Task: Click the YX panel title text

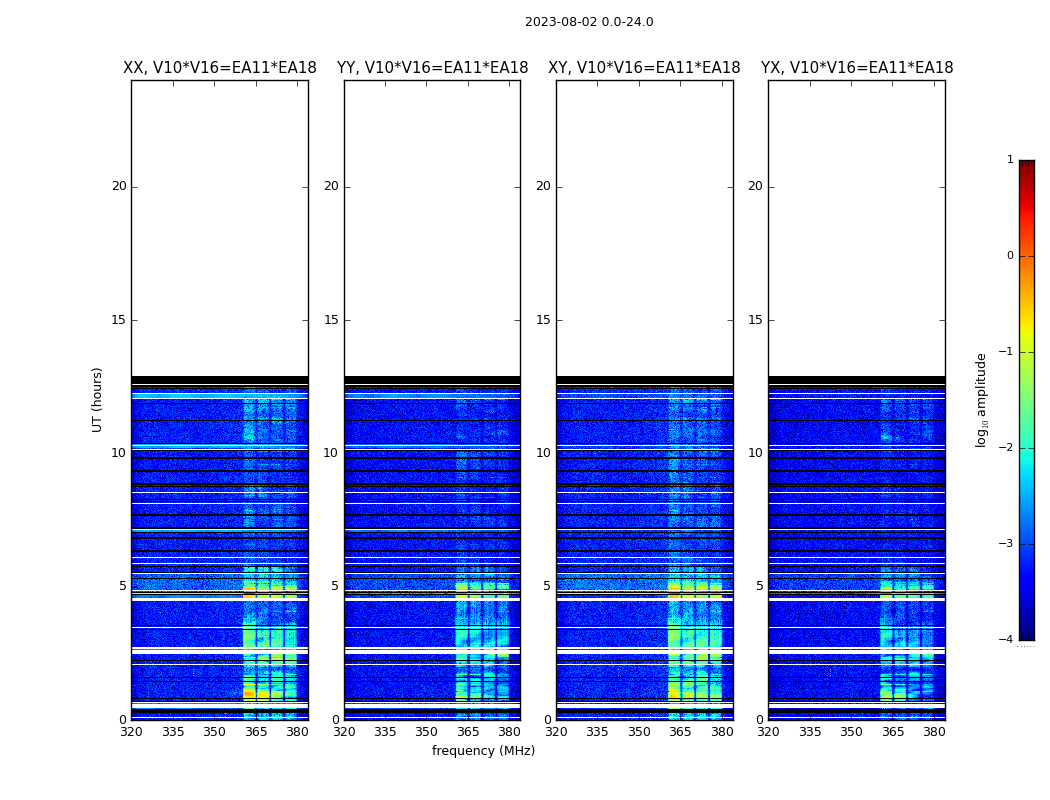Action: 857,68
